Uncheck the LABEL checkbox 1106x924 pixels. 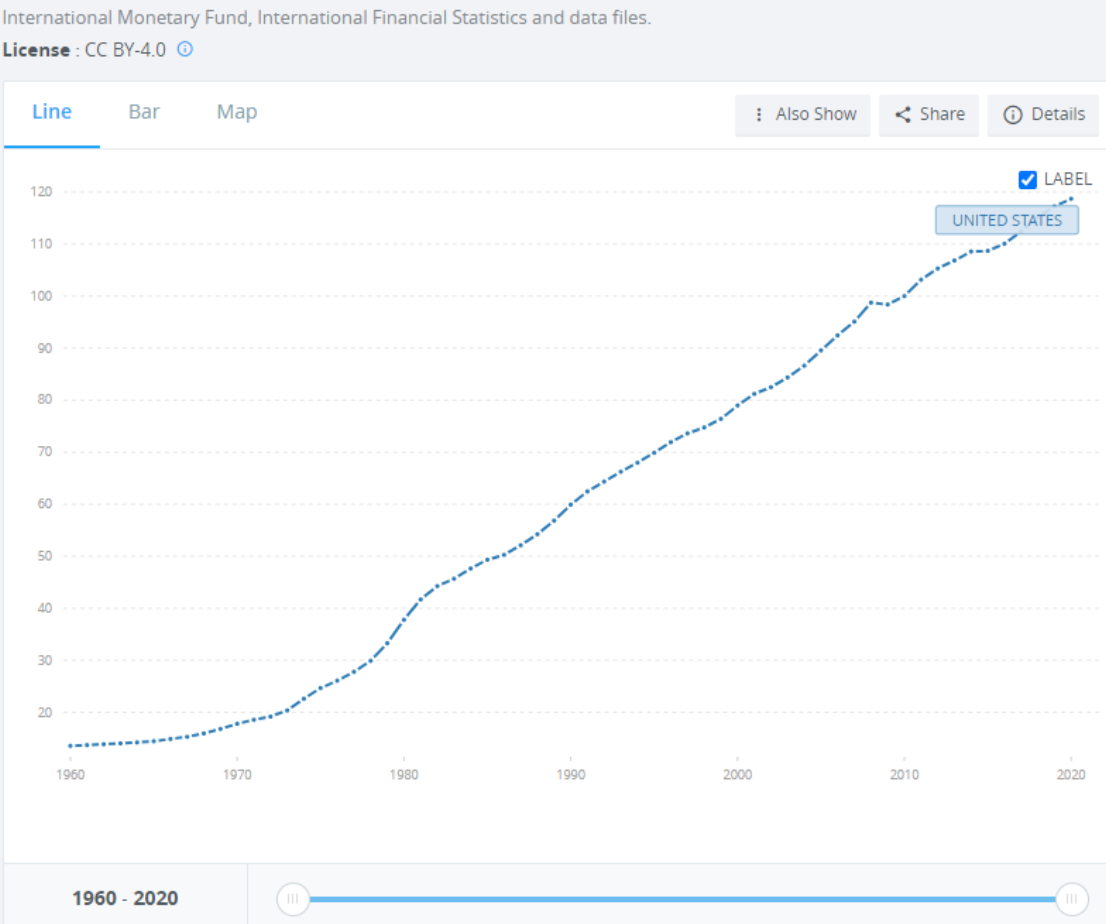point(1027,180)
